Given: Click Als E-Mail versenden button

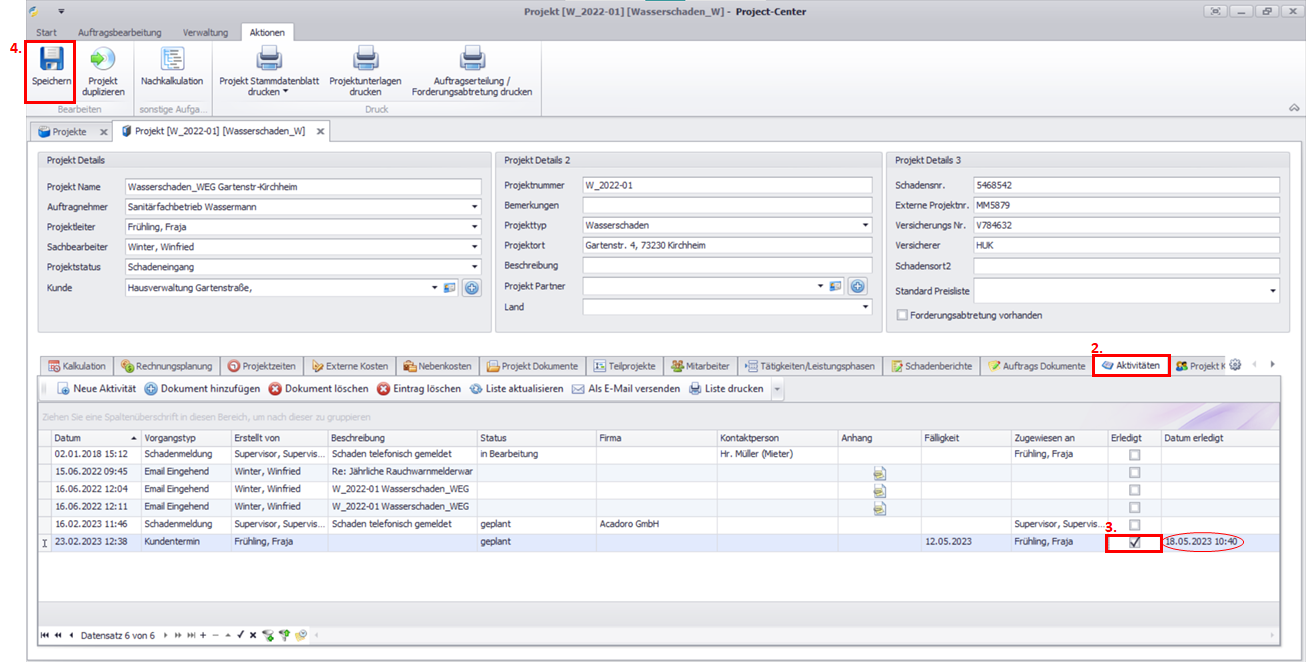Looking at the screenshot, I should pos(626,389).
